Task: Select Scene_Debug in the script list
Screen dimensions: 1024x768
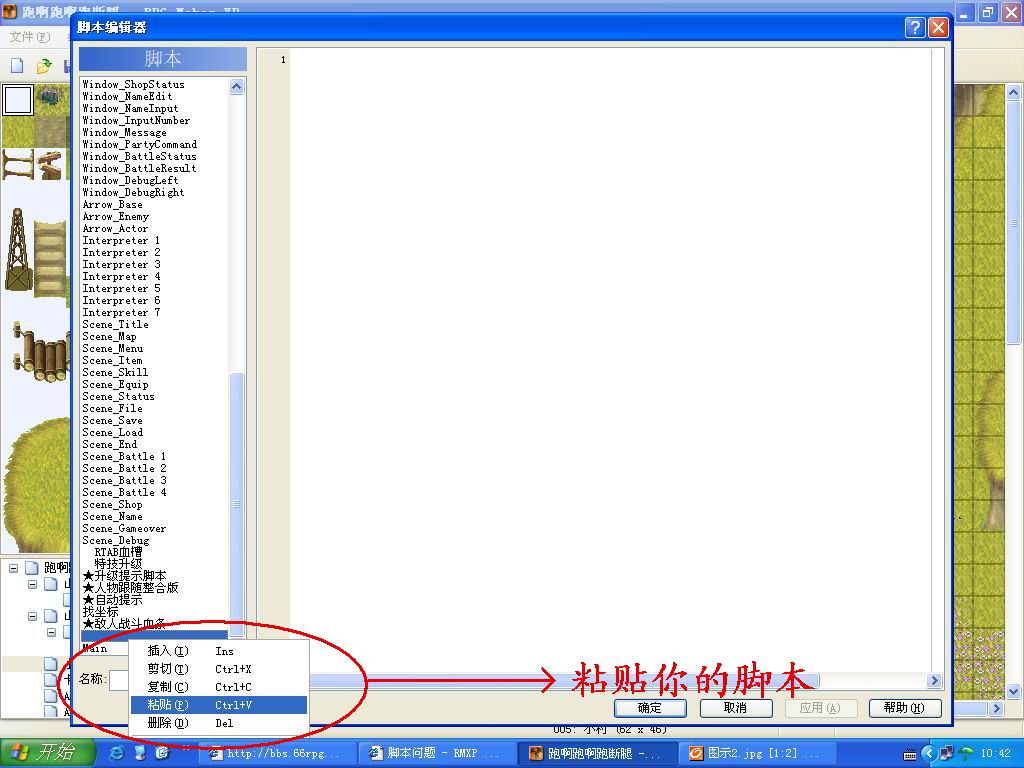Action: (116, 541)
